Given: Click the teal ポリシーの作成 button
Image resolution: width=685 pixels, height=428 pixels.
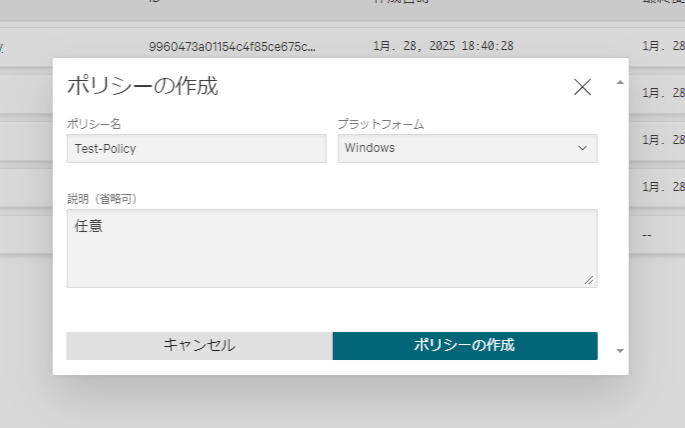Looking at the screenshot, I should click(x=465, y=345).
